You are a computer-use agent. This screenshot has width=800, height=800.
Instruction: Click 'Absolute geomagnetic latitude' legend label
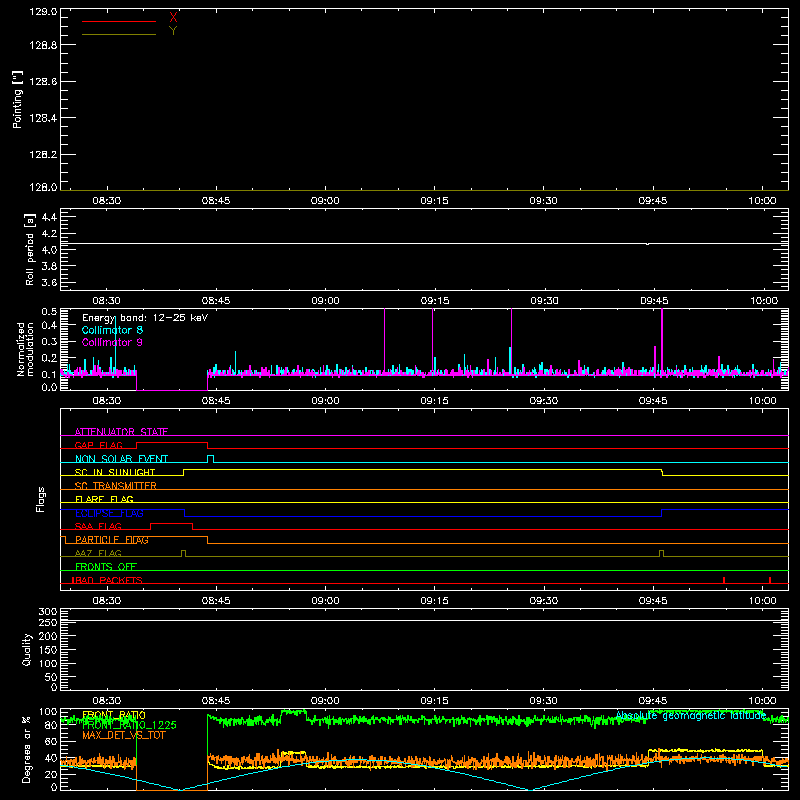pos(691,715)
